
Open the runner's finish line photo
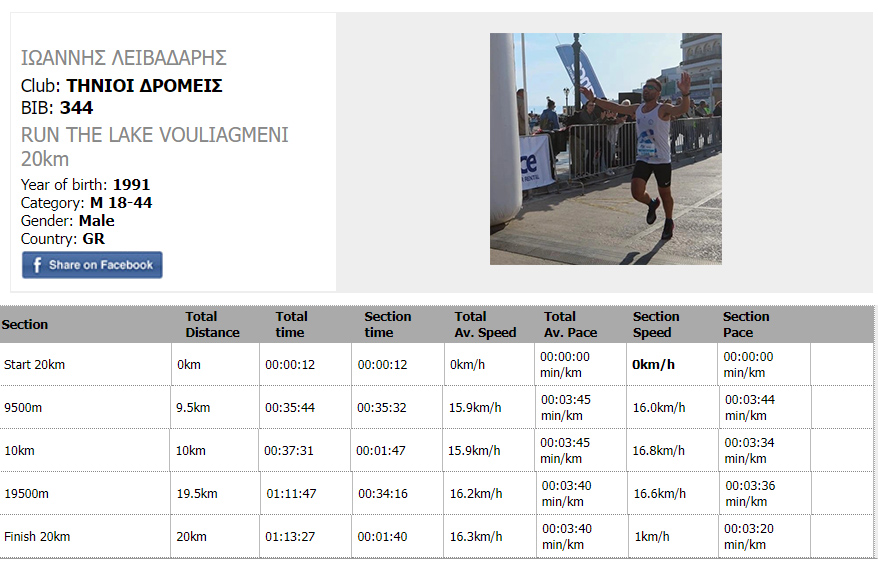pyautogui.click(x=605, y=149)
